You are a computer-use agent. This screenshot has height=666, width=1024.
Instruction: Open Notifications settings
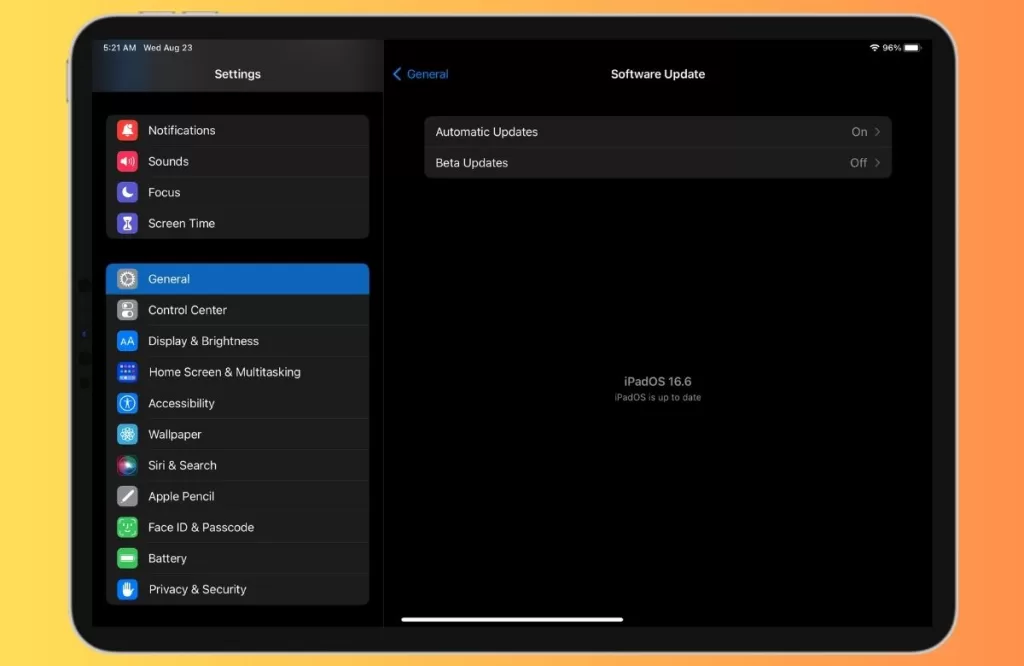pos(238,131)
